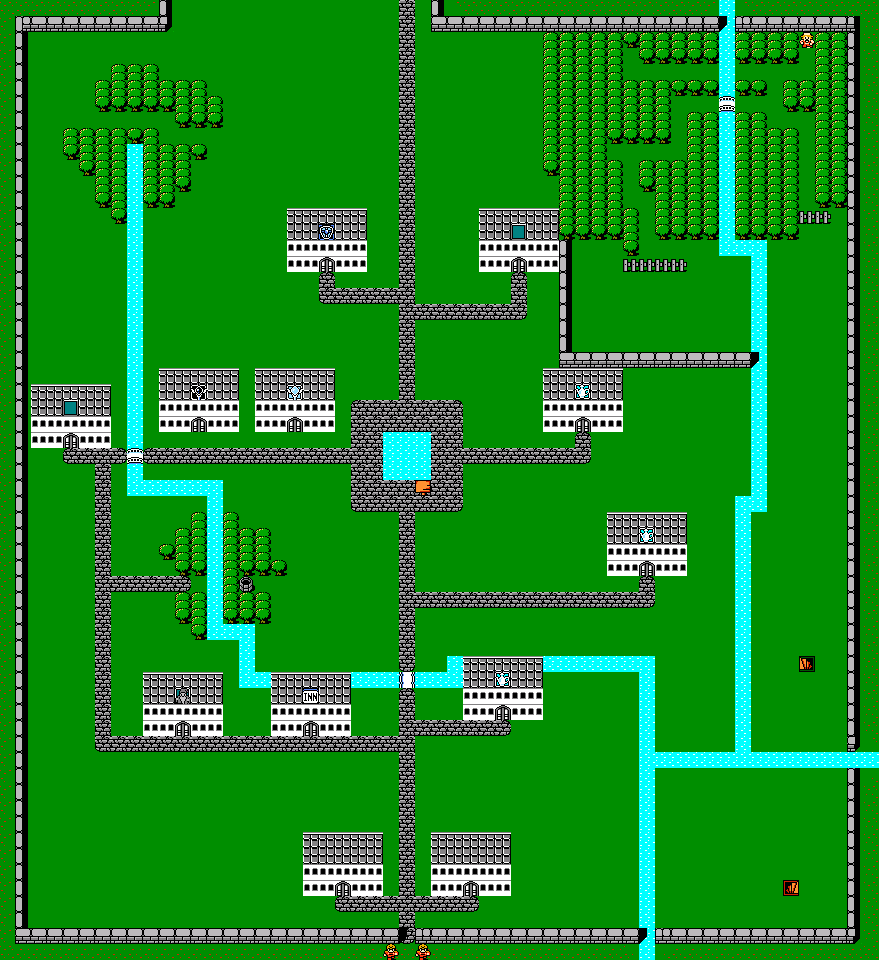Select the stone well in the grove

[246, 583]
